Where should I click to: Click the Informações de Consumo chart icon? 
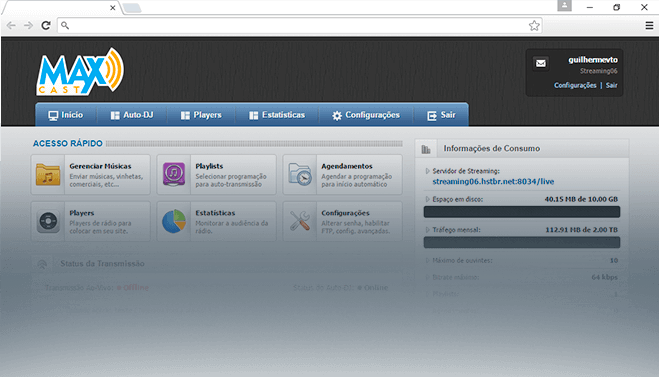pyautogui.click(x=426, y=149)
